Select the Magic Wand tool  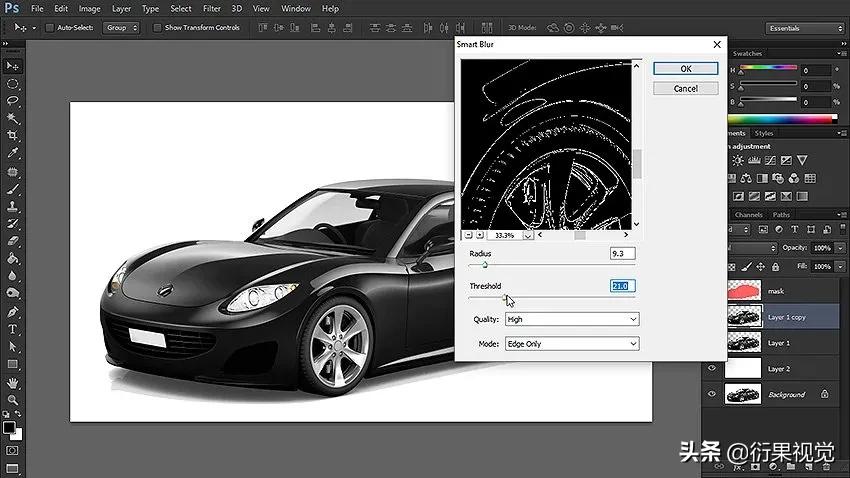pos(13,118)
